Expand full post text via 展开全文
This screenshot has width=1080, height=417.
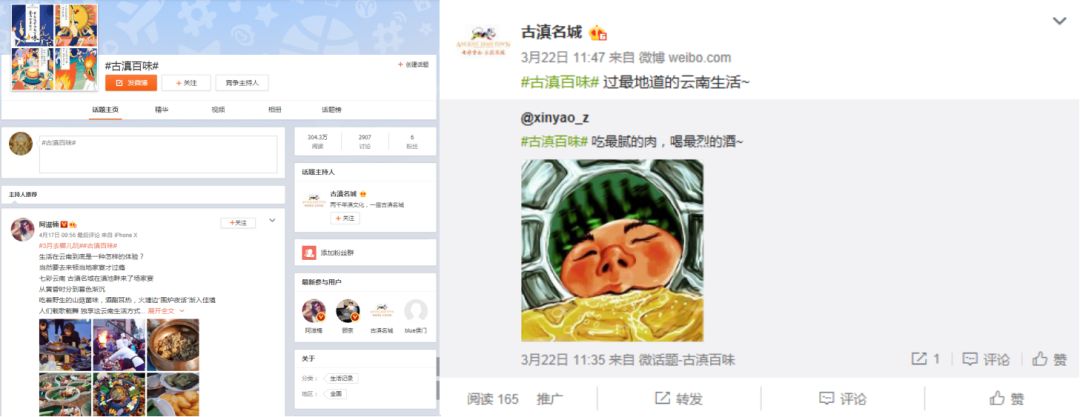165,311
